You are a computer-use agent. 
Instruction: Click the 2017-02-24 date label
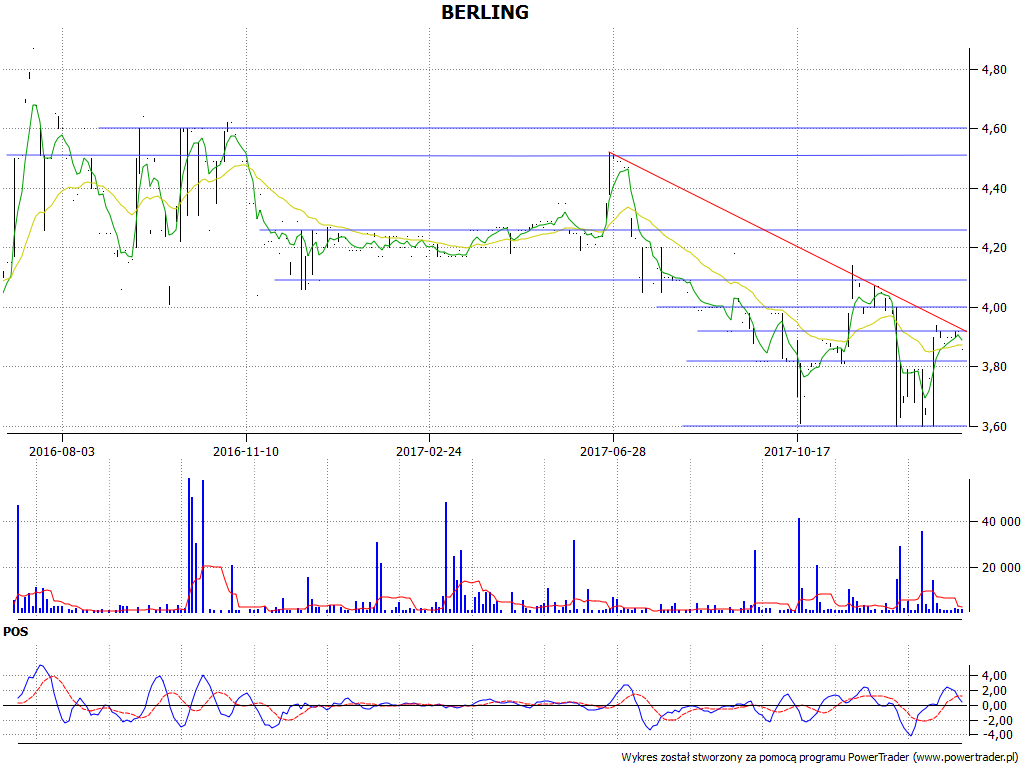tap(429, 451)
